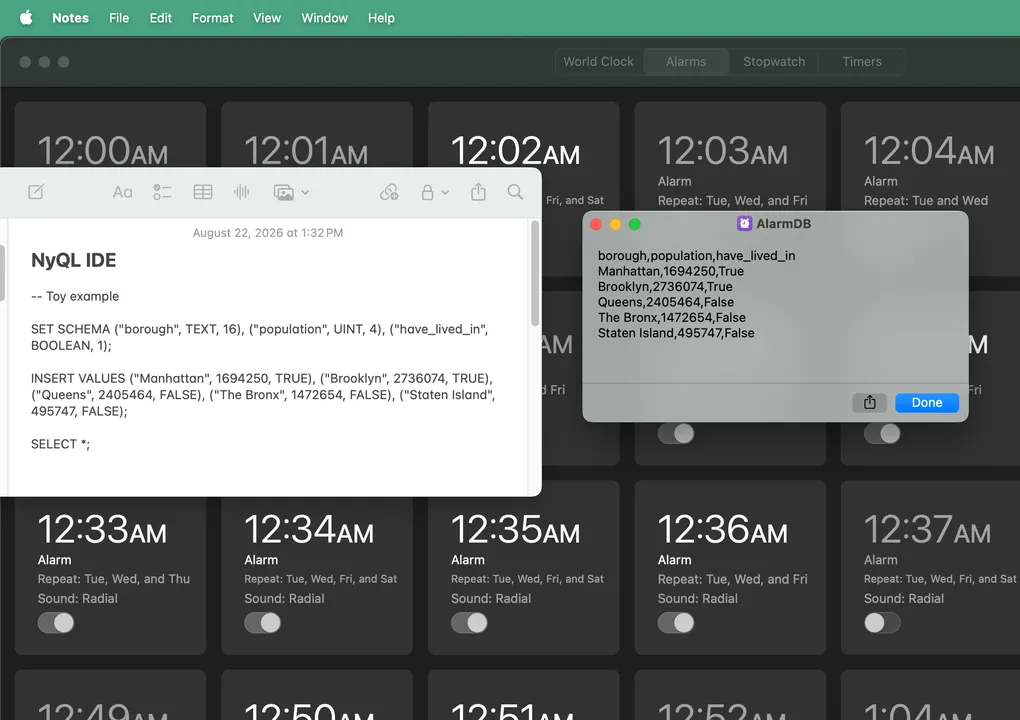
Task: Insert a table into the note
Action: [x=203, y=192]
